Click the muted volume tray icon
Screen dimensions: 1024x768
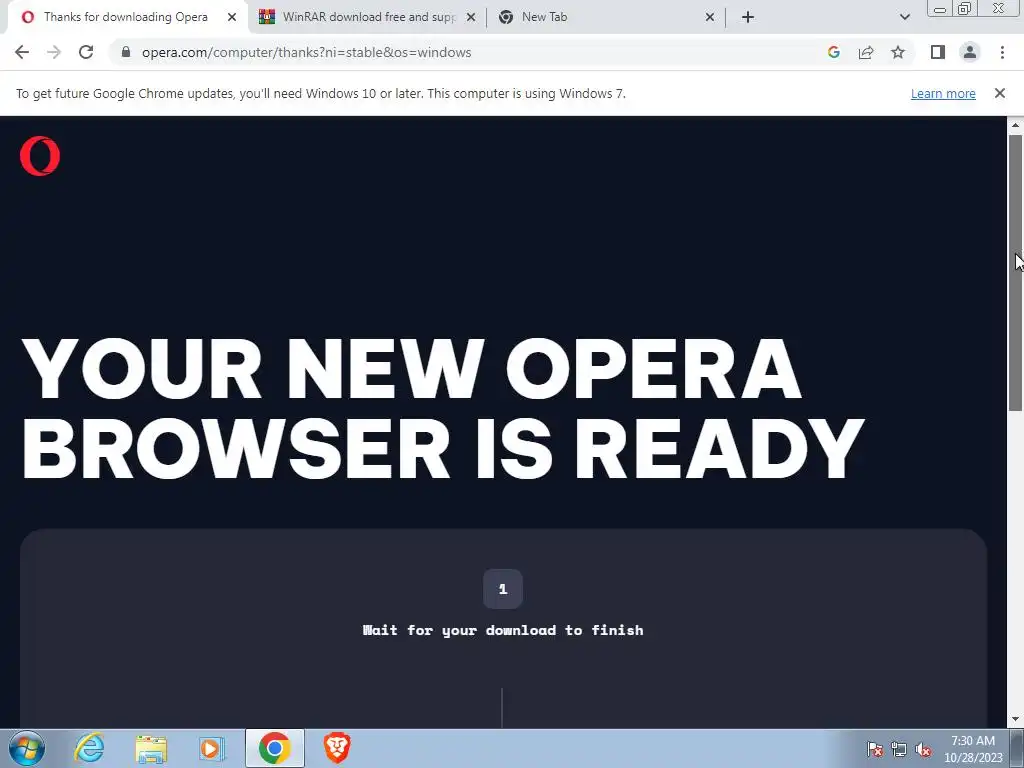tap(923, 749)
